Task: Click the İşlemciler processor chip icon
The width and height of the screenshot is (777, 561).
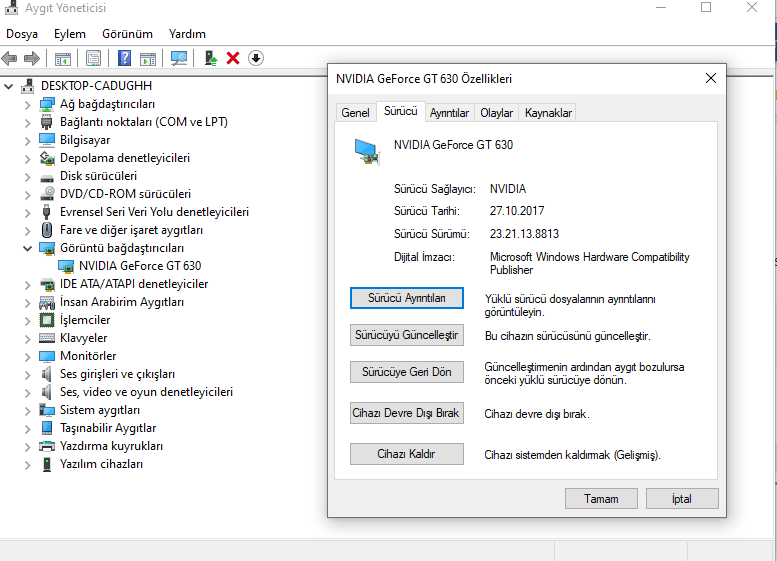Action: pos(47,320)
